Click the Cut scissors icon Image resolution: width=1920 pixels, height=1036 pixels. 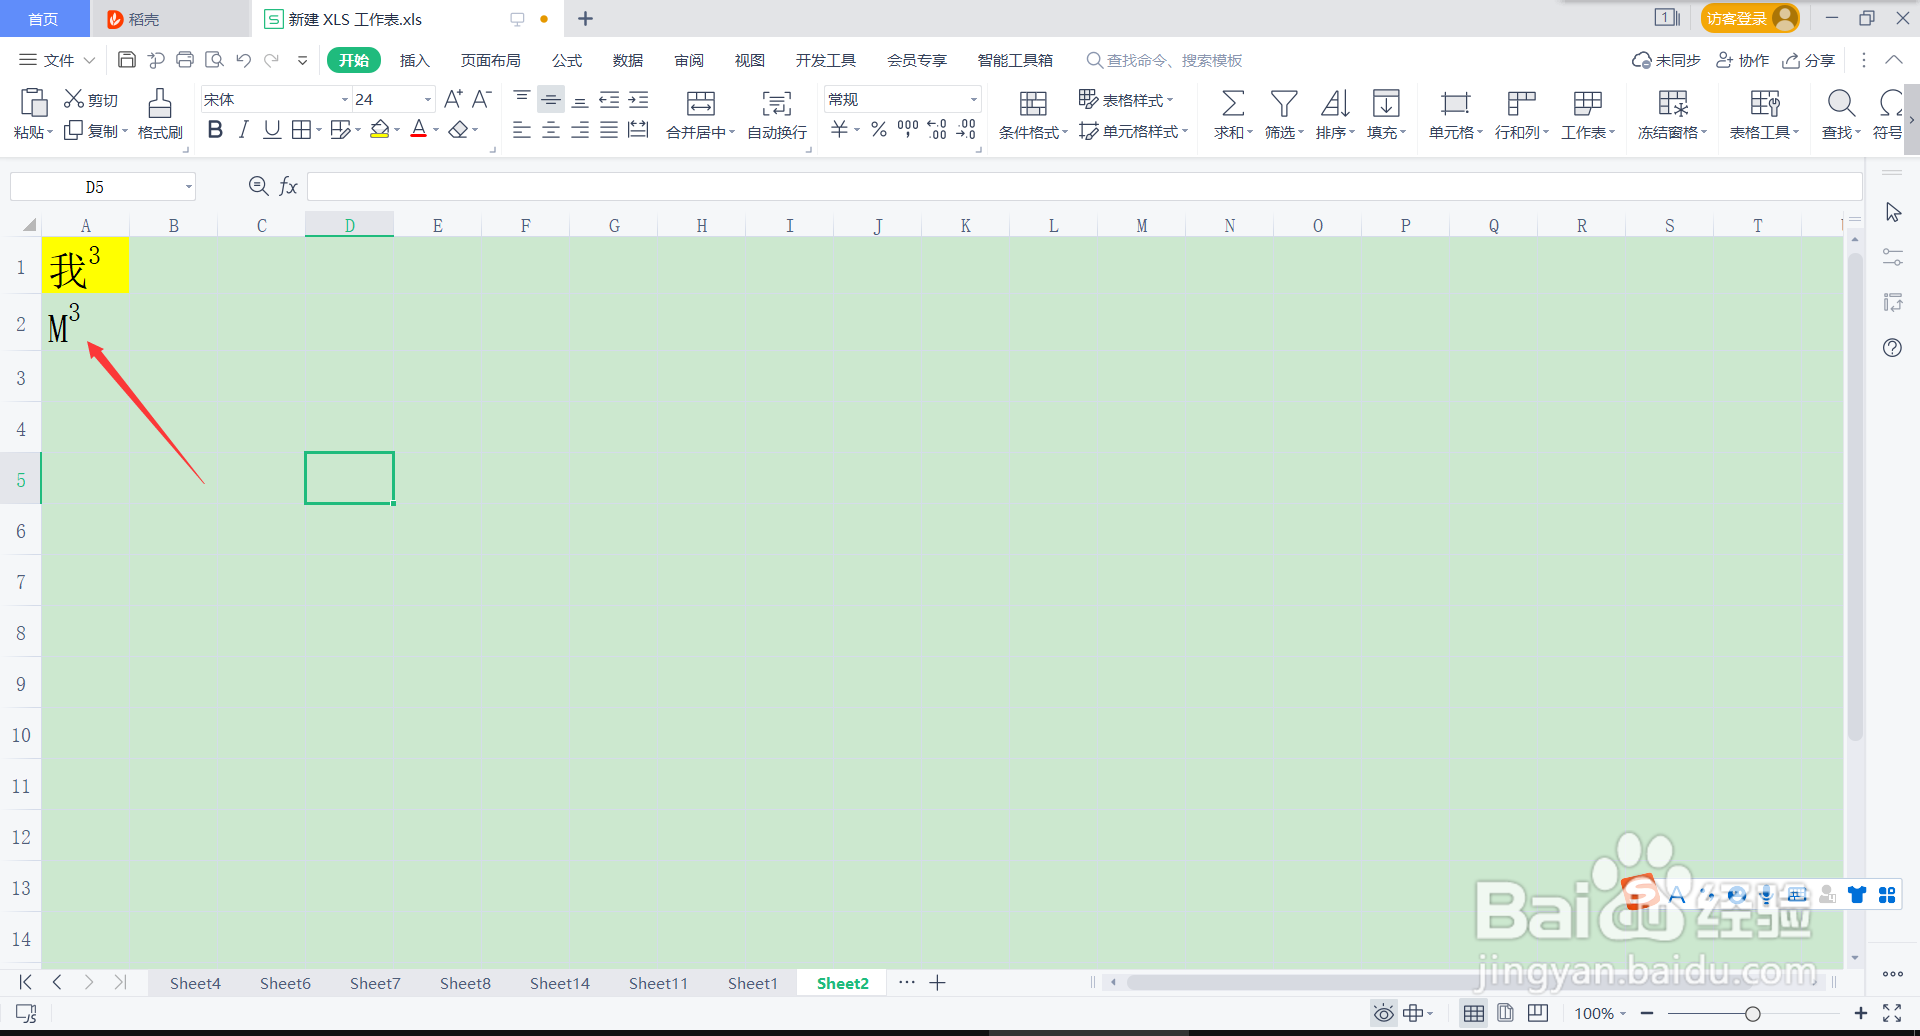74,99
